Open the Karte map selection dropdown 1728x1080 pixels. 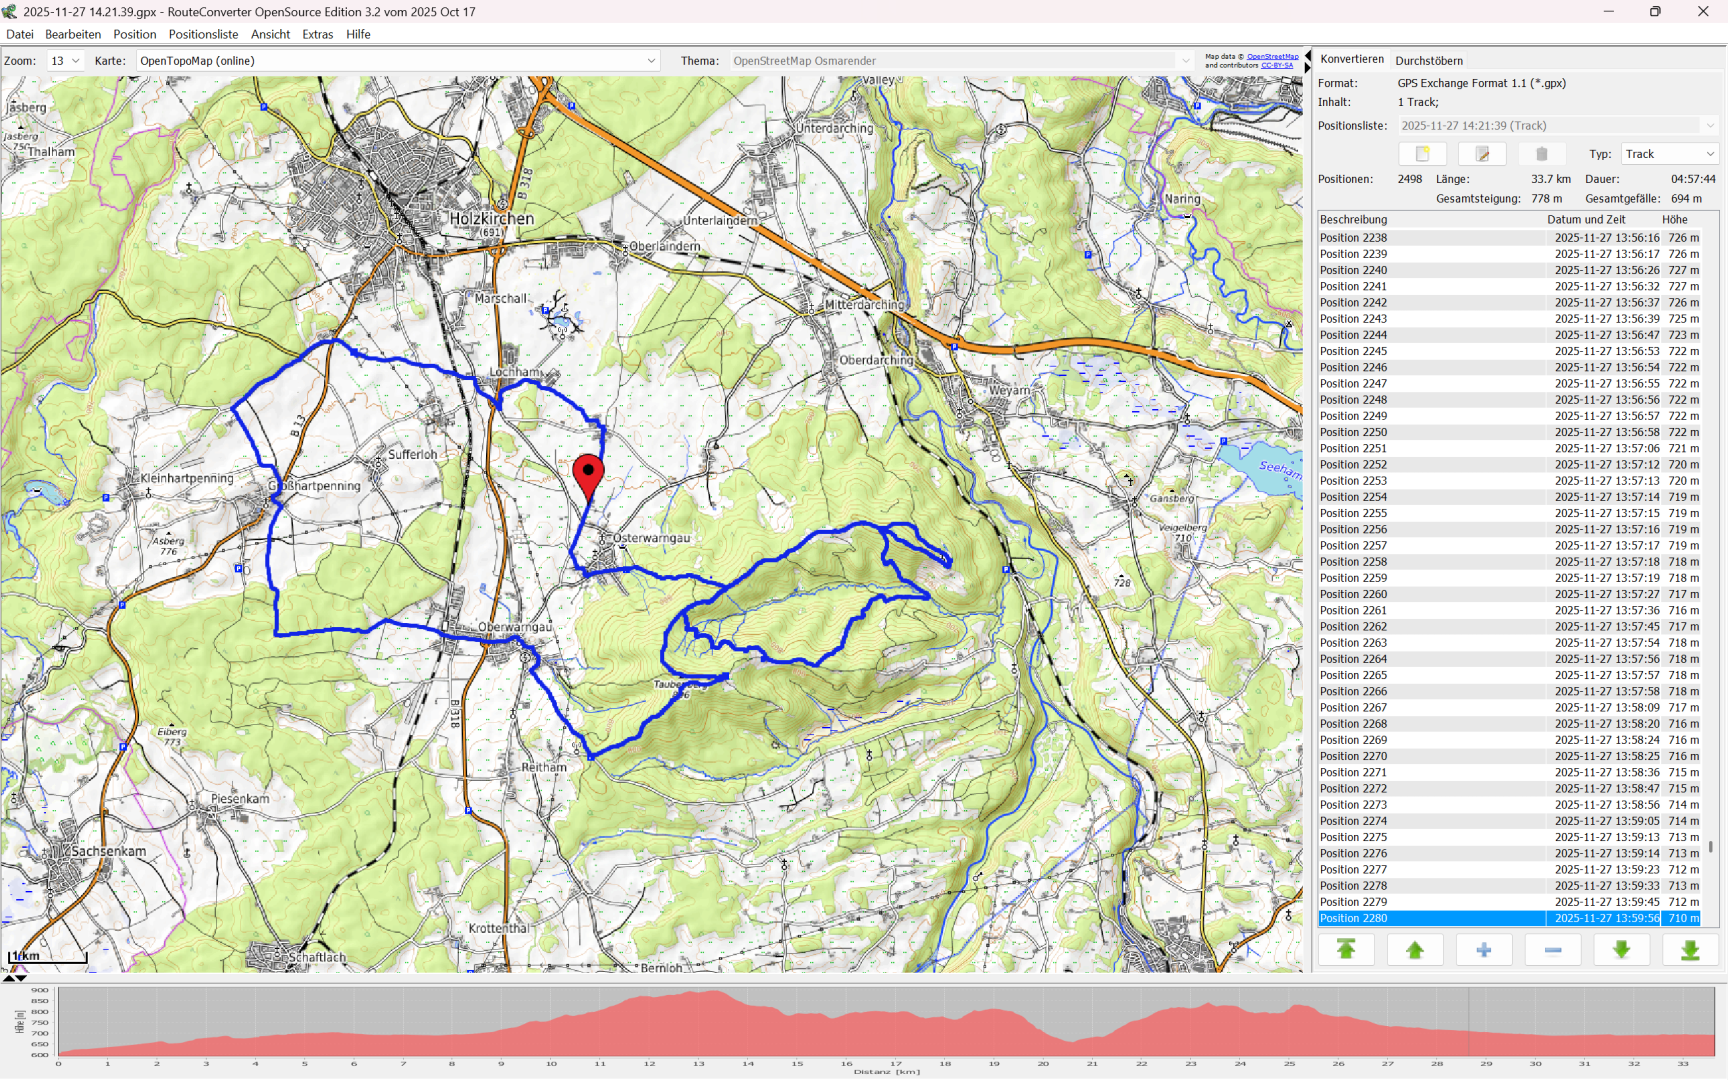click(x=398, y=61)
